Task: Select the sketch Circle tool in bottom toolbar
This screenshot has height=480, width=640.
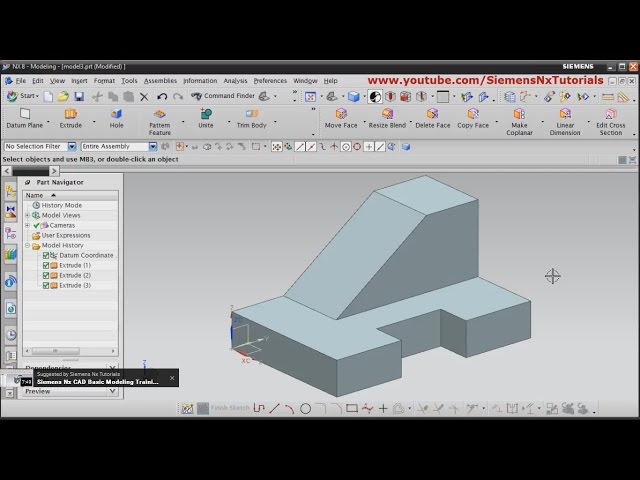Action: [x=305, y=408]
